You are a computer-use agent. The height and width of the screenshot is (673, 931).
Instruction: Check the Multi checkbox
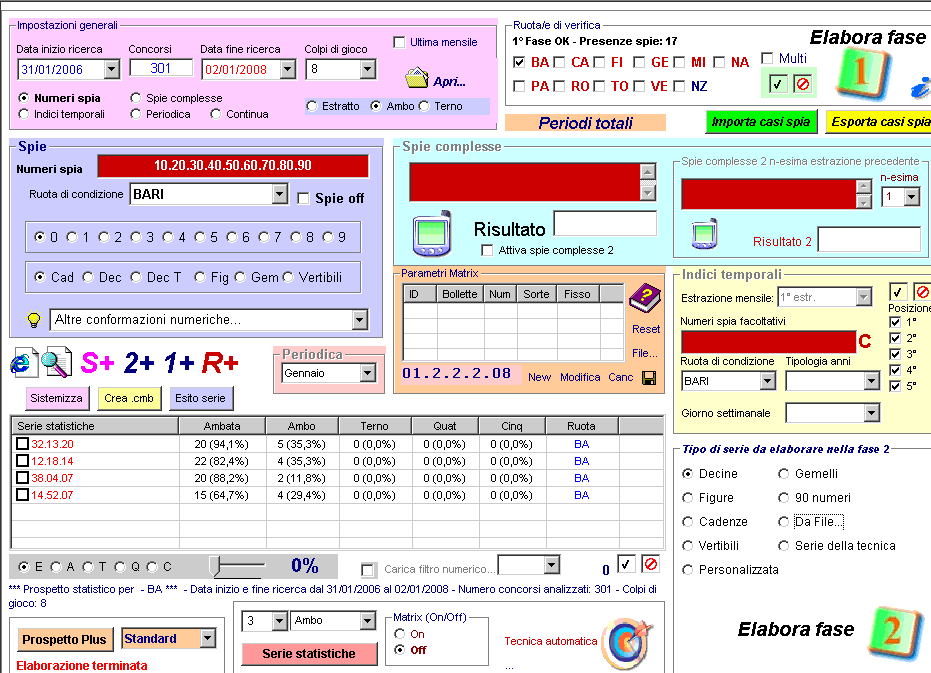point(767,58)
